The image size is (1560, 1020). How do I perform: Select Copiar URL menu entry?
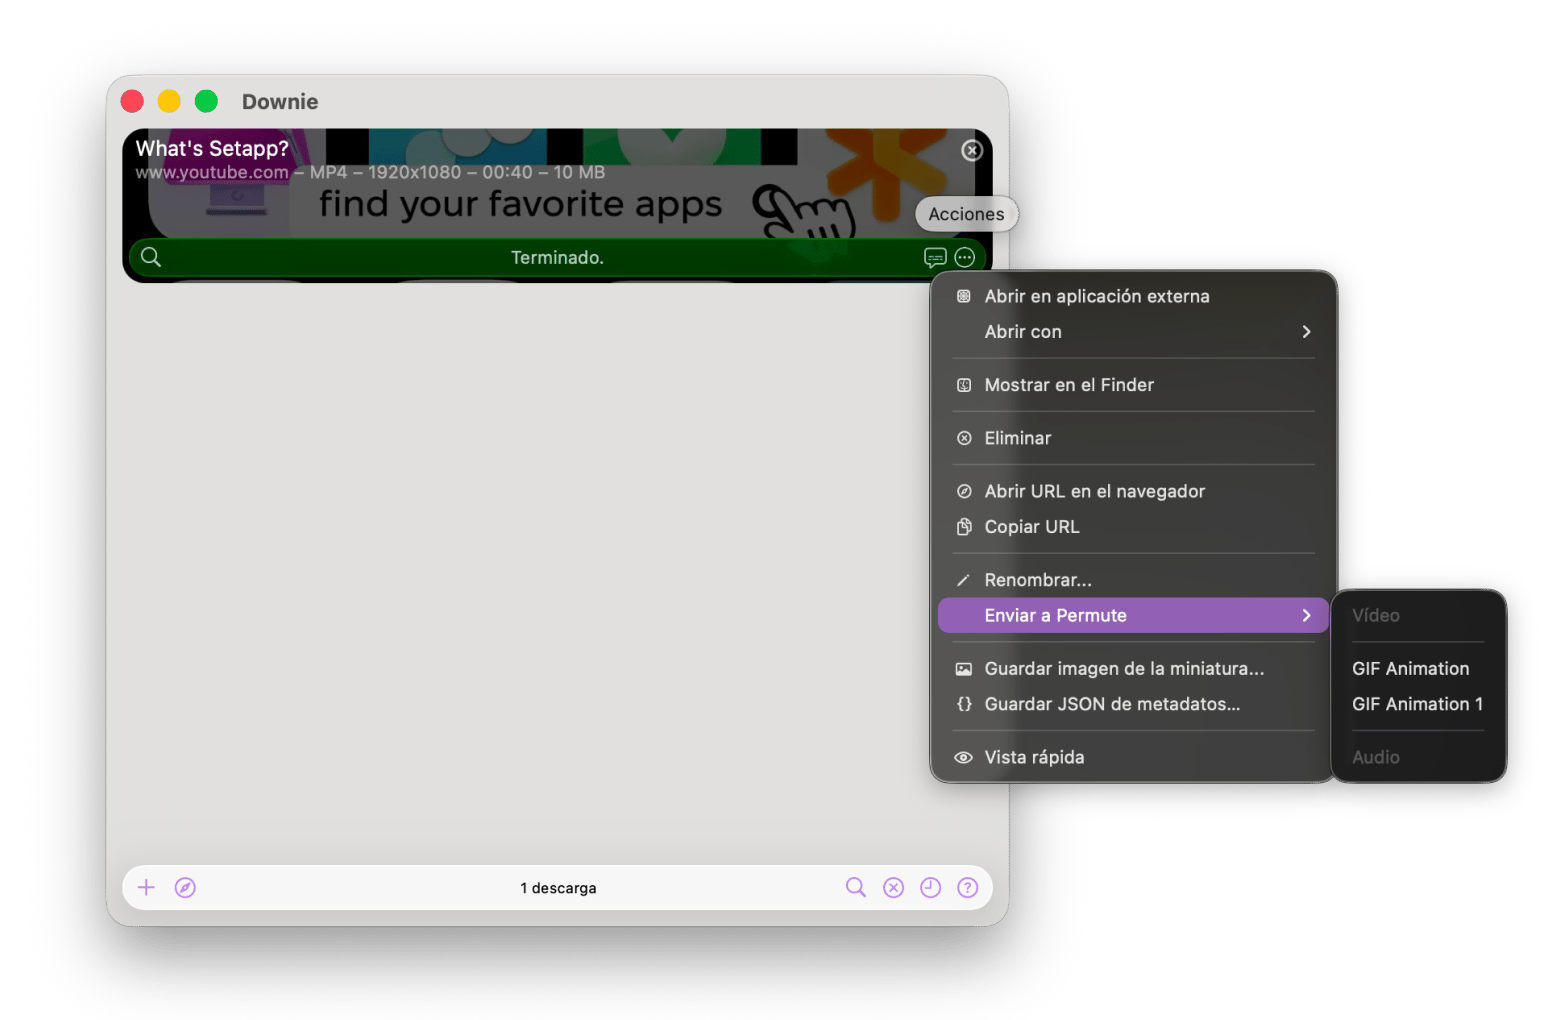click(x=1133, y=527)
